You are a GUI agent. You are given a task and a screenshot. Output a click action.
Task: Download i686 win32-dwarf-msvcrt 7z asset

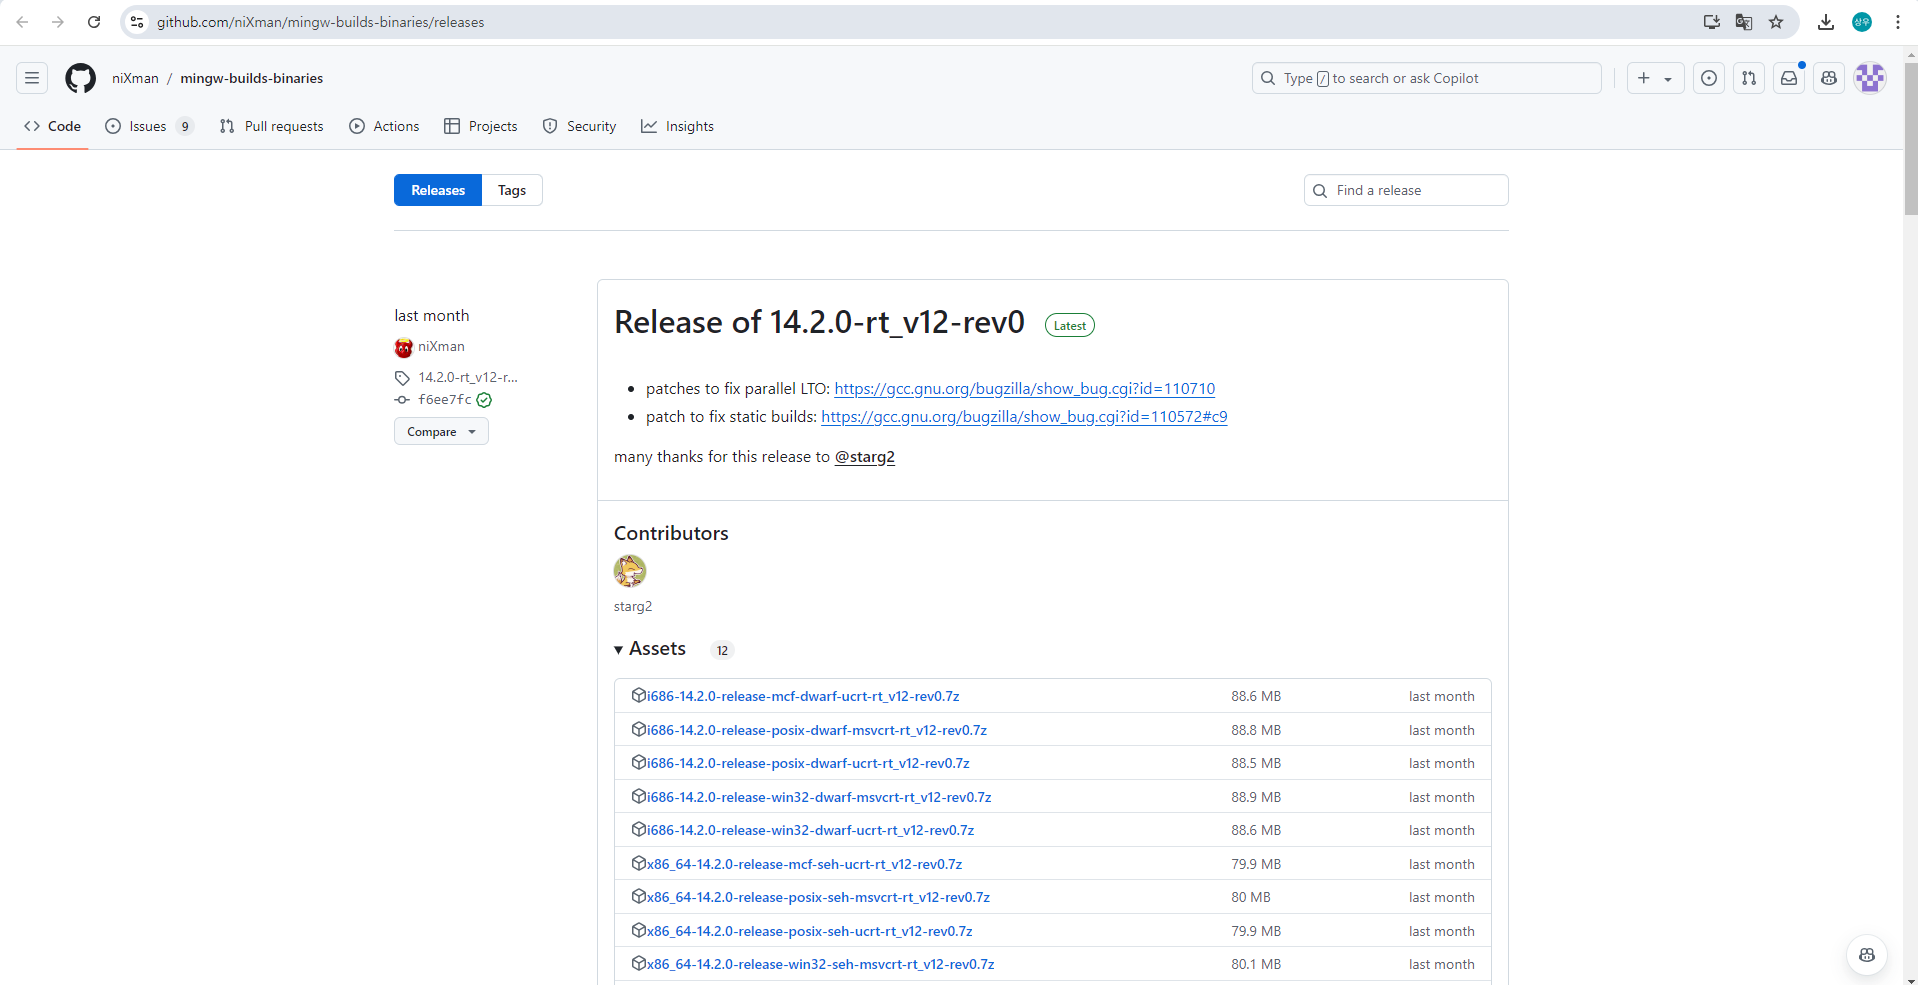pos(819,797)
